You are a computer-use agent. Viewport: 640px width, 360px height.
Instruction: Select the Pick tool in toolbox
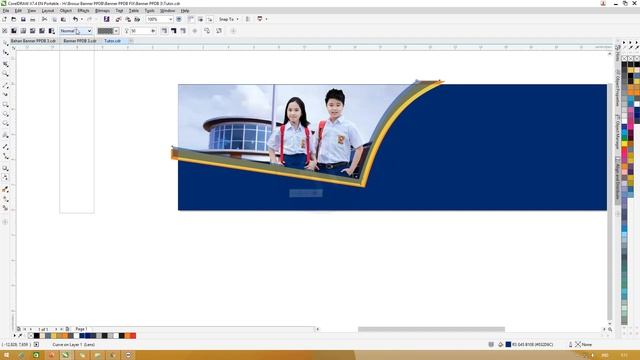[5, 43]
